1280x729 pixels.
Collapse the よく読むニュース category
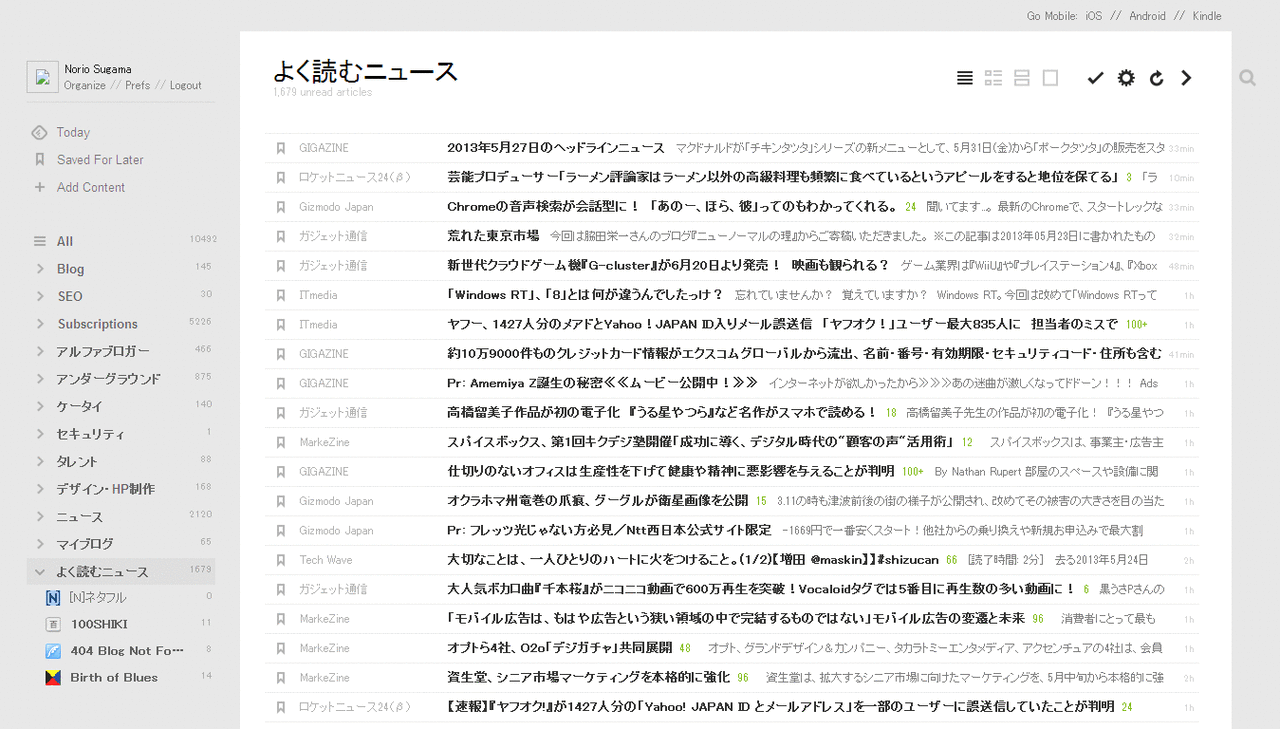pyautogui.click(x=40, y=572)
